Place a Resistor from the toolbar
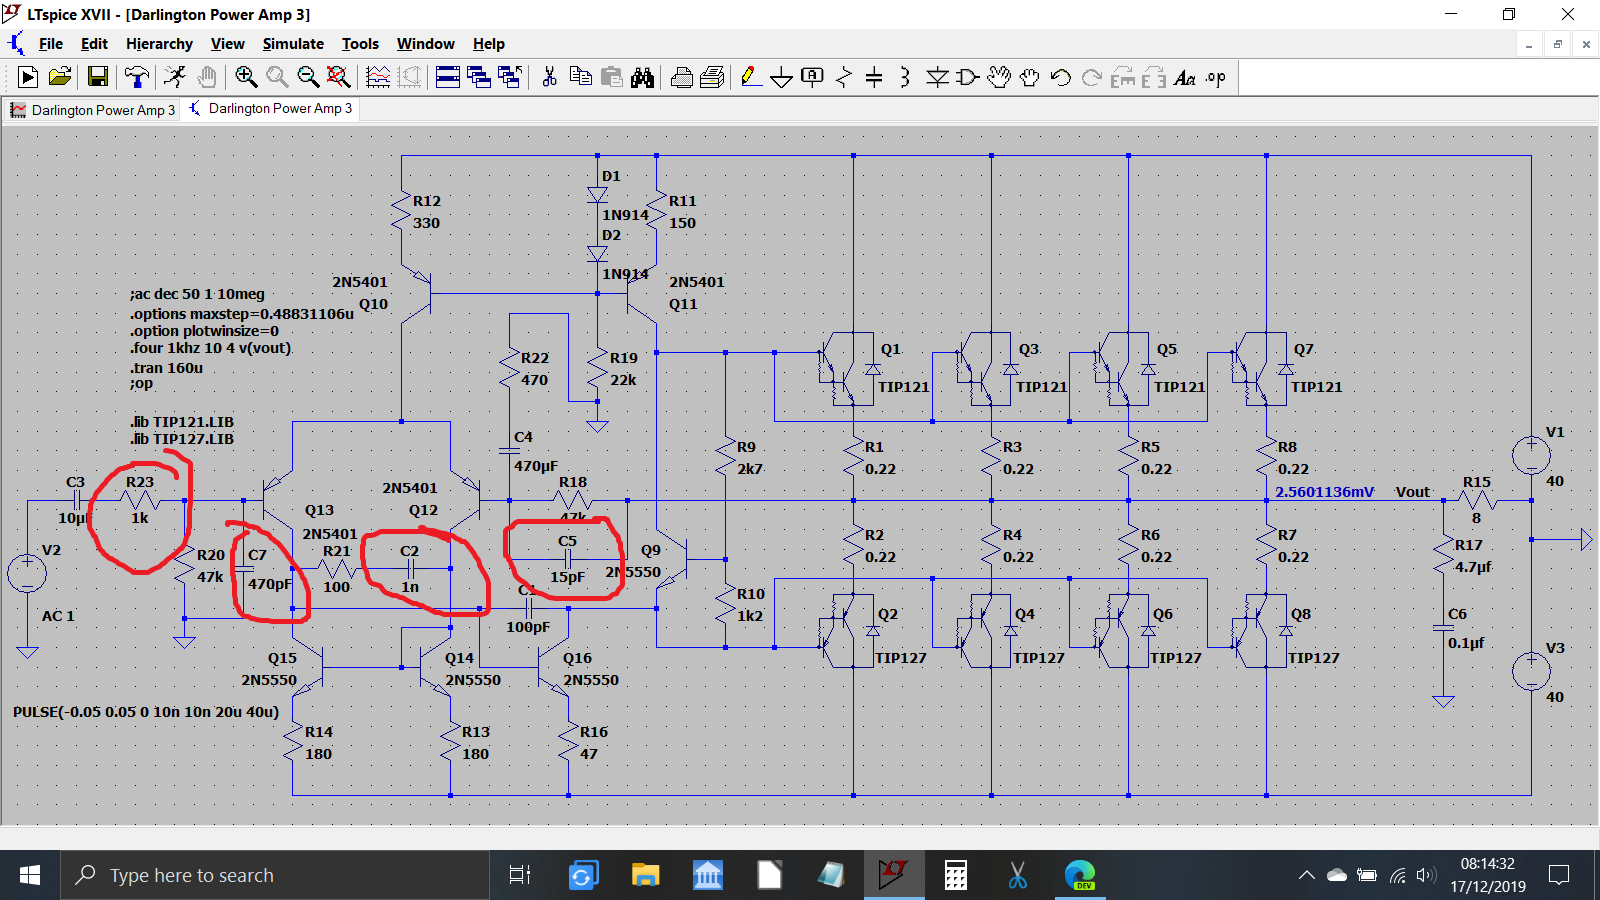This screenshot has height=900, width=1600. coord(844,77)
